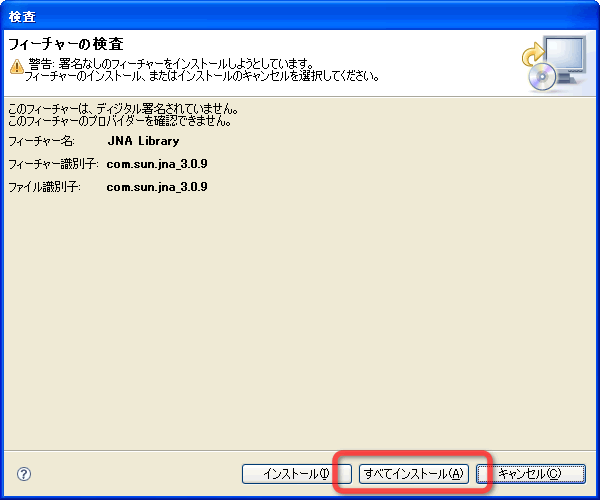The height and width of the screenshot is (500, 600).
Task: Click the 検査 window title text
Action: click(x=22, y=17)
